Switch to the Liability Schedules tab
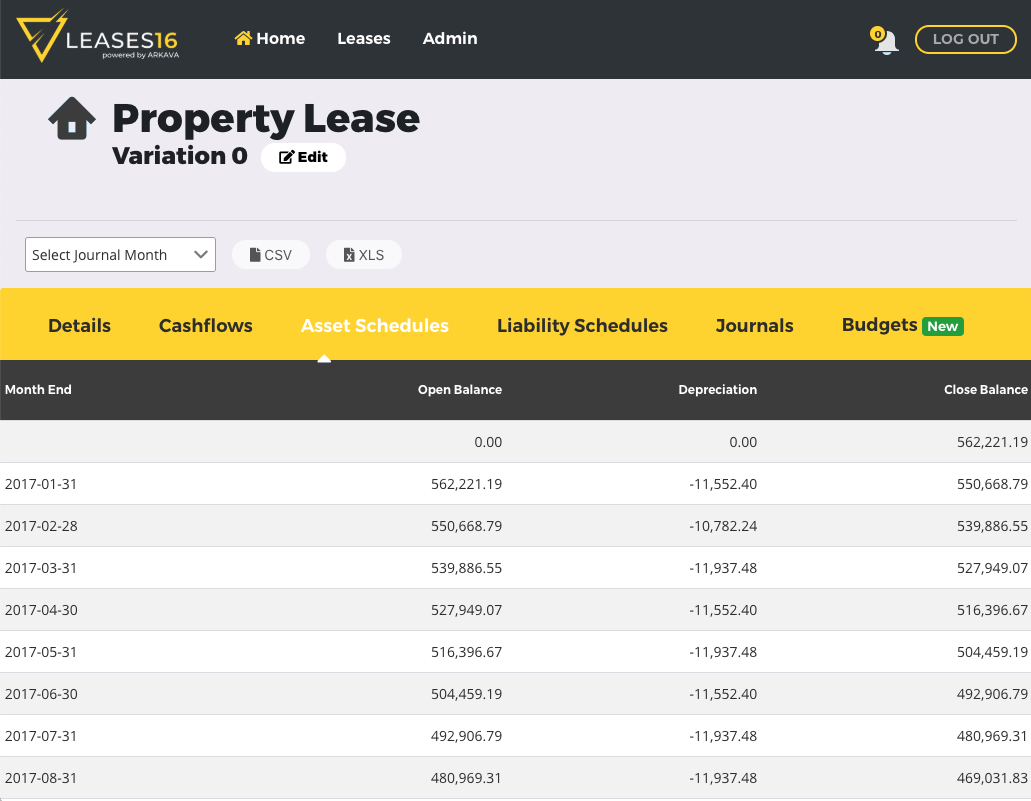The width and height of the screenshot is (1031, 801). click(x=582, y=325)
